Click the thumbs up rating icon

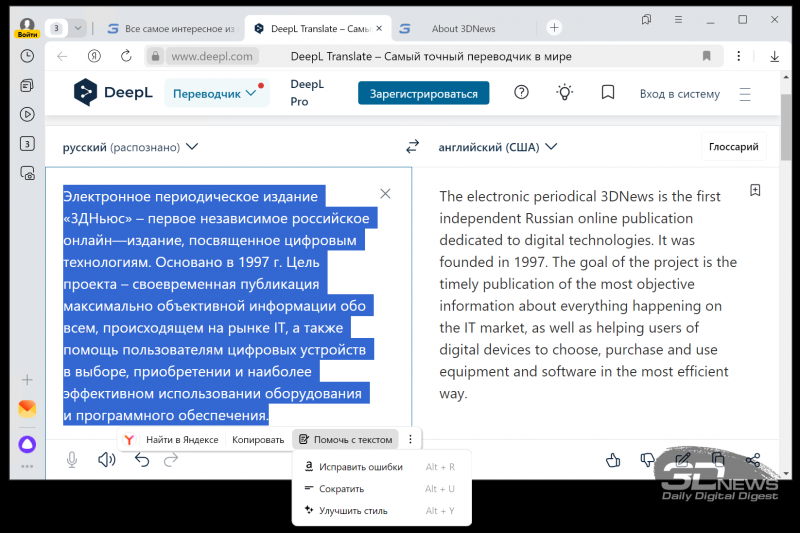click(x=613, y=460)
